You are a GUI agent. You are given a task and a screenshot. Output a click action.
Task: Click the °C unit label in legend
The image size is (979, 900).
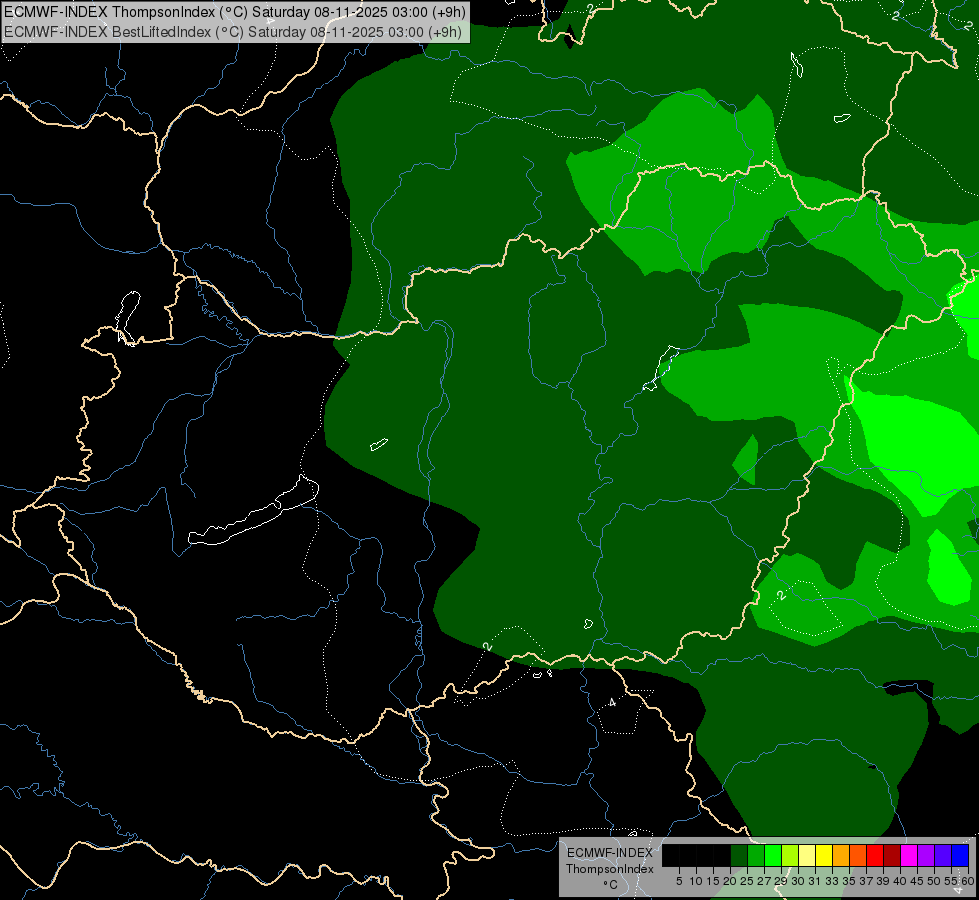coord(611,885)
